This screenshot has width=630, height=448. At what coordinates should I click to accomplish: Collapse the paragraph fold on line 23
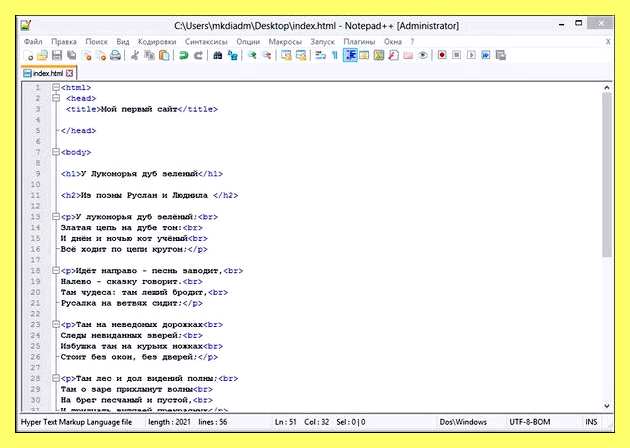[56, 324]
